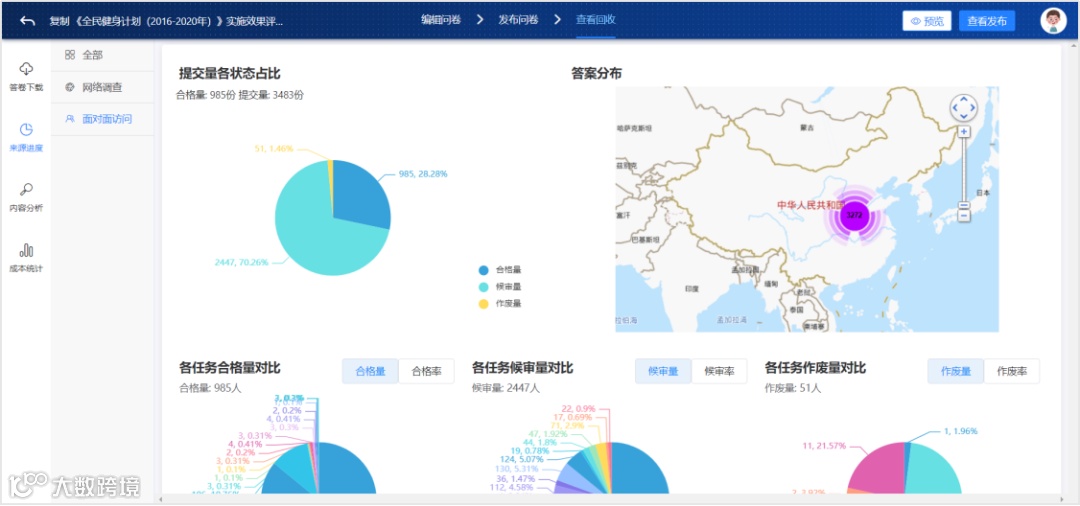
Task: Click the 查看发布 button
Action: (987, 21)
